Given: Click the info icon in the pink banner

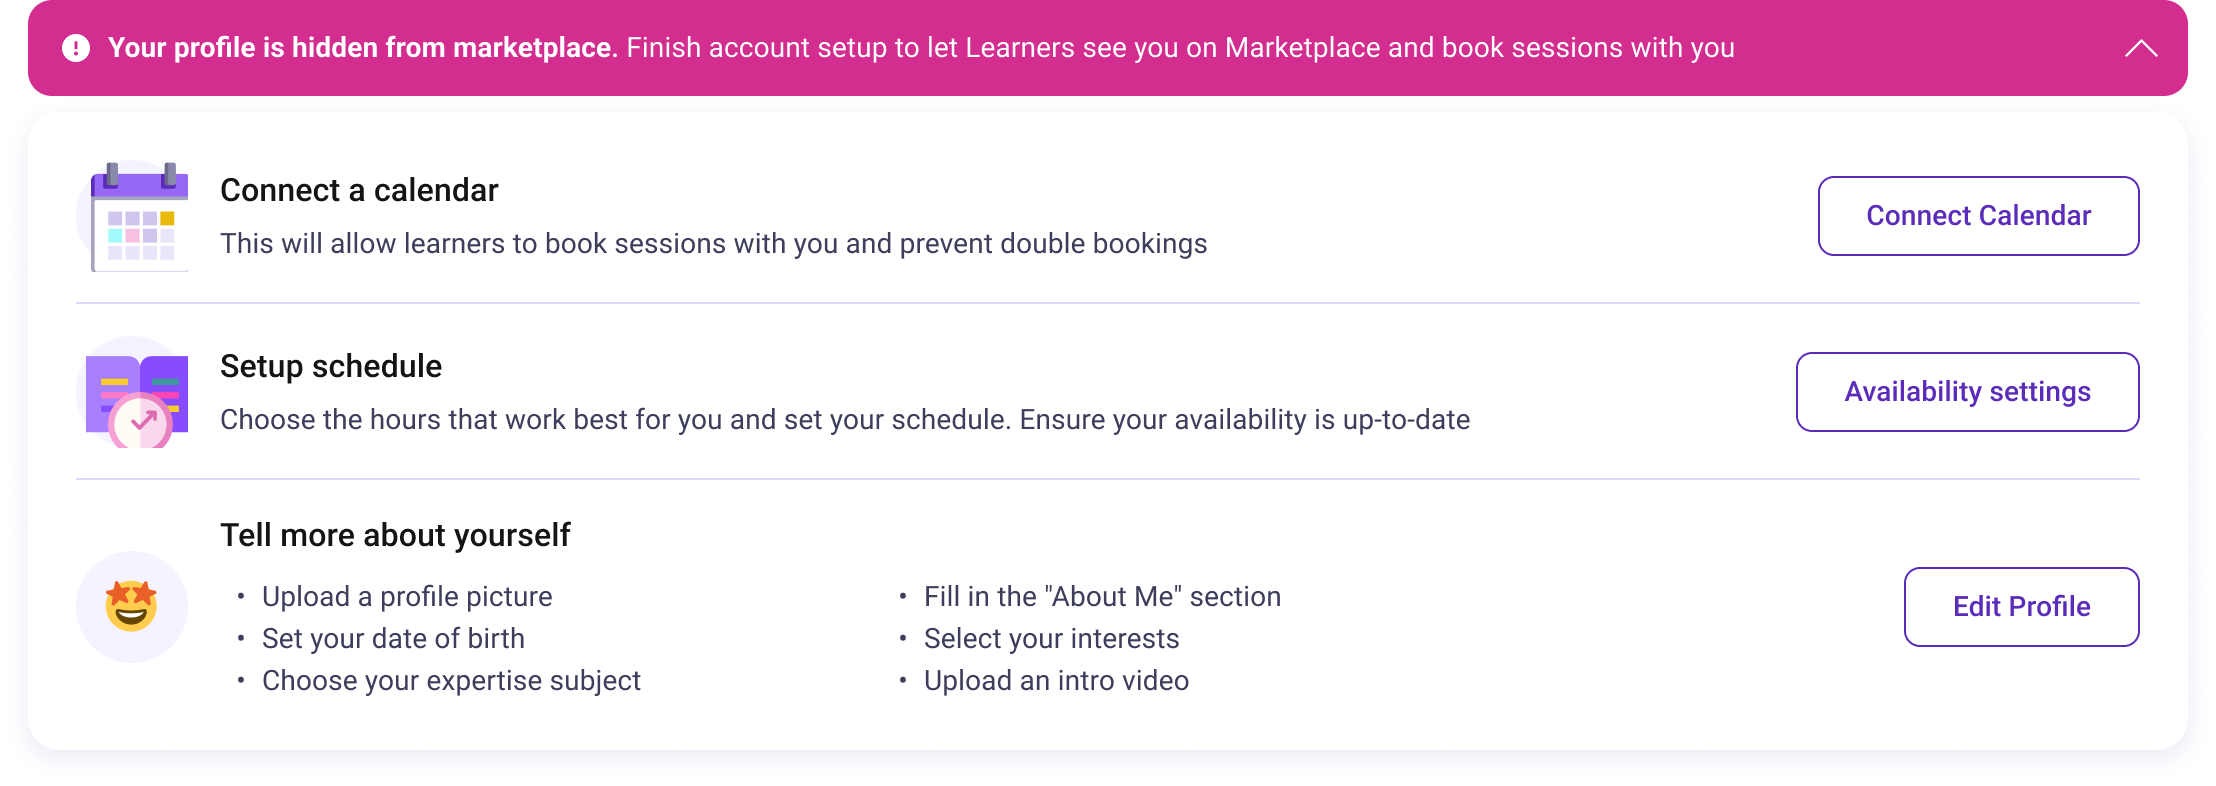Looking at the screenshot, I should pos(76,46).
